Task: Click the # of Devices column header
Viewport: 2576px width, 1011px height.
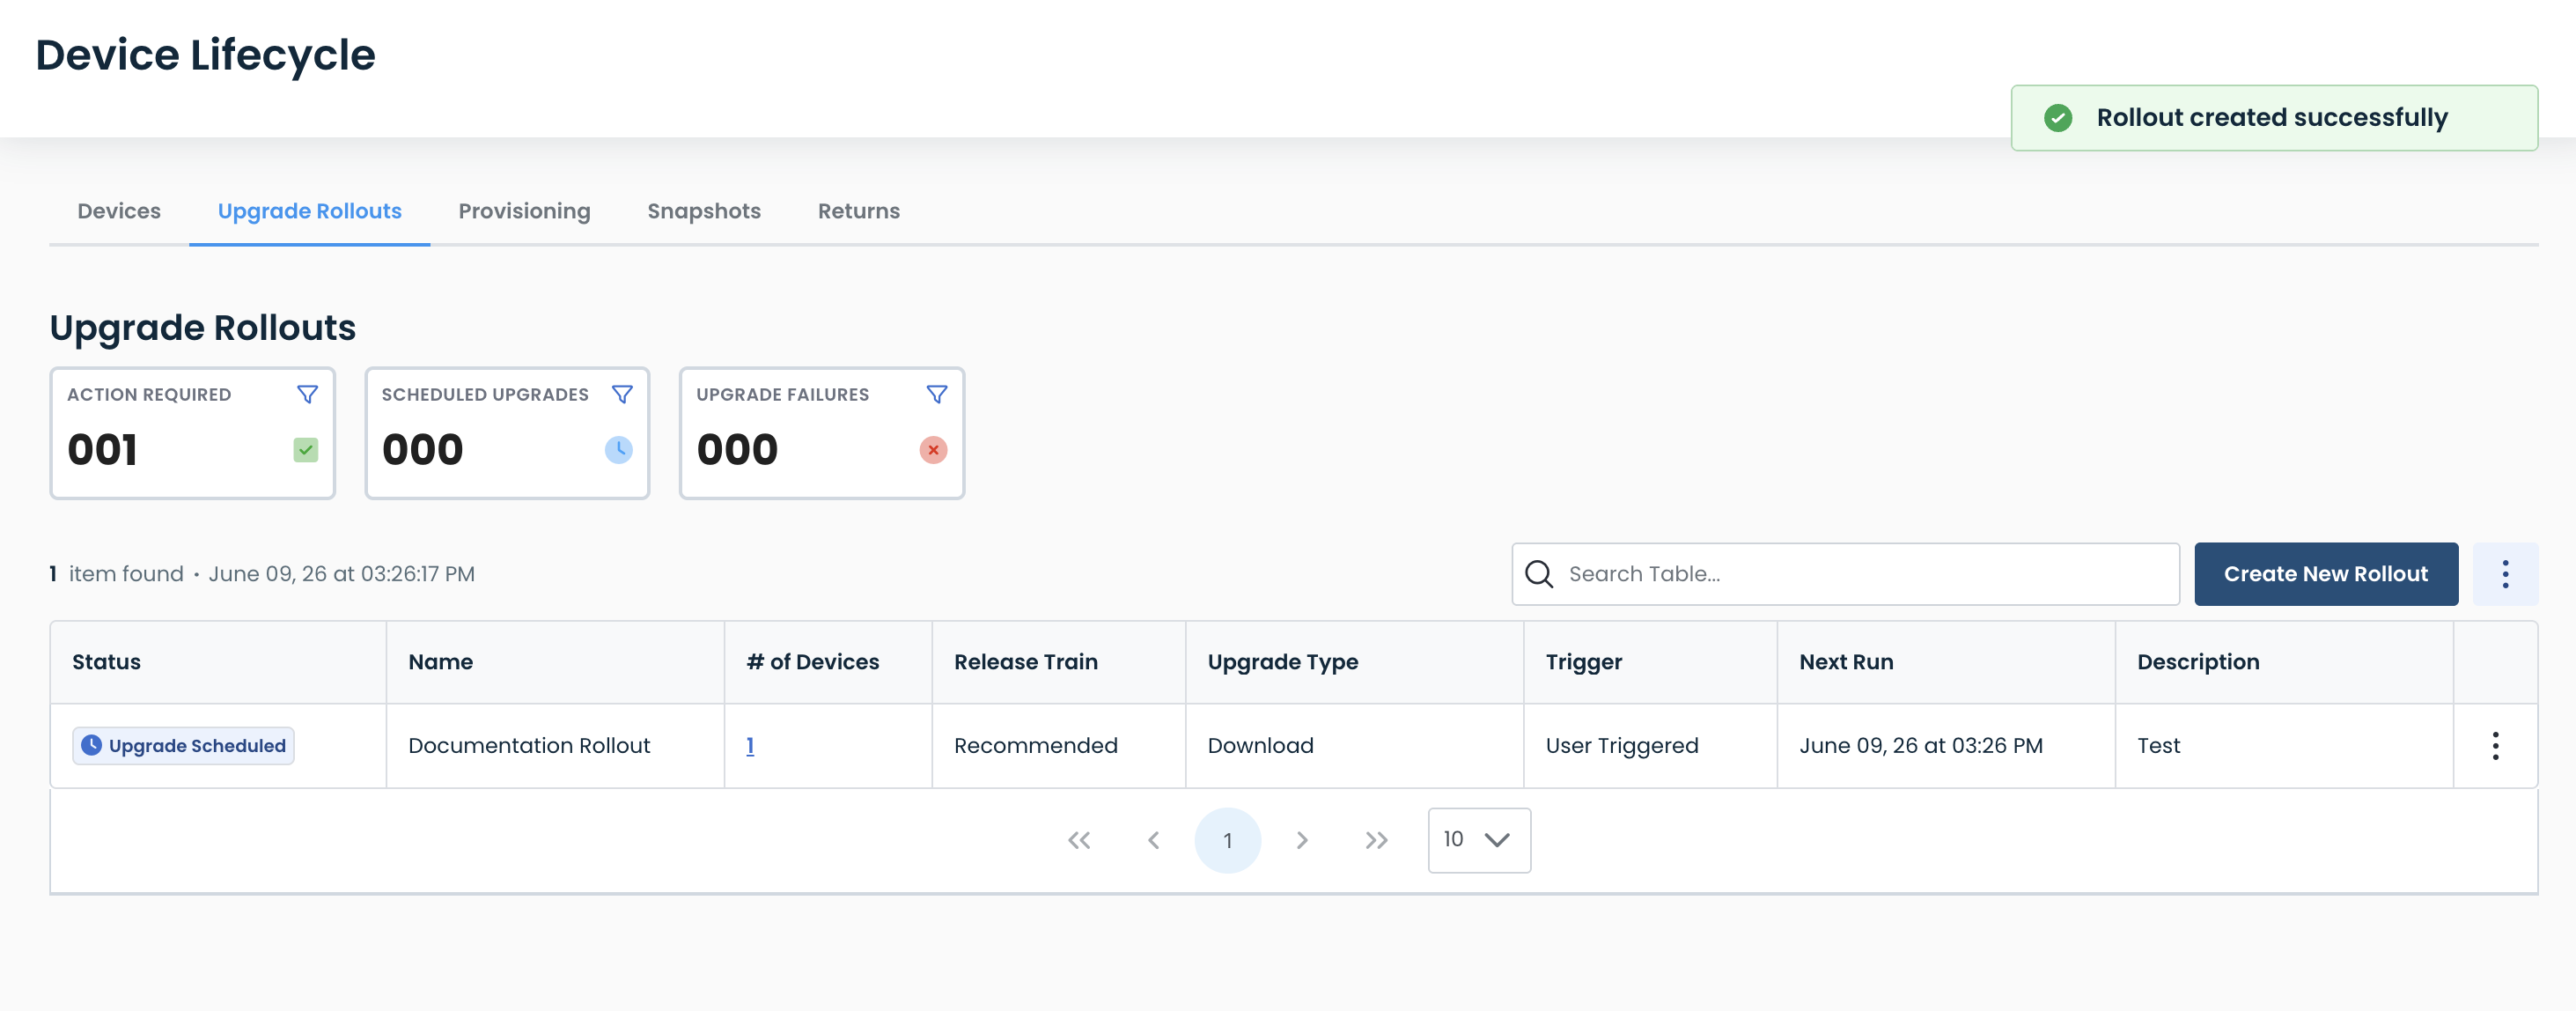Action: coord(828,662)
